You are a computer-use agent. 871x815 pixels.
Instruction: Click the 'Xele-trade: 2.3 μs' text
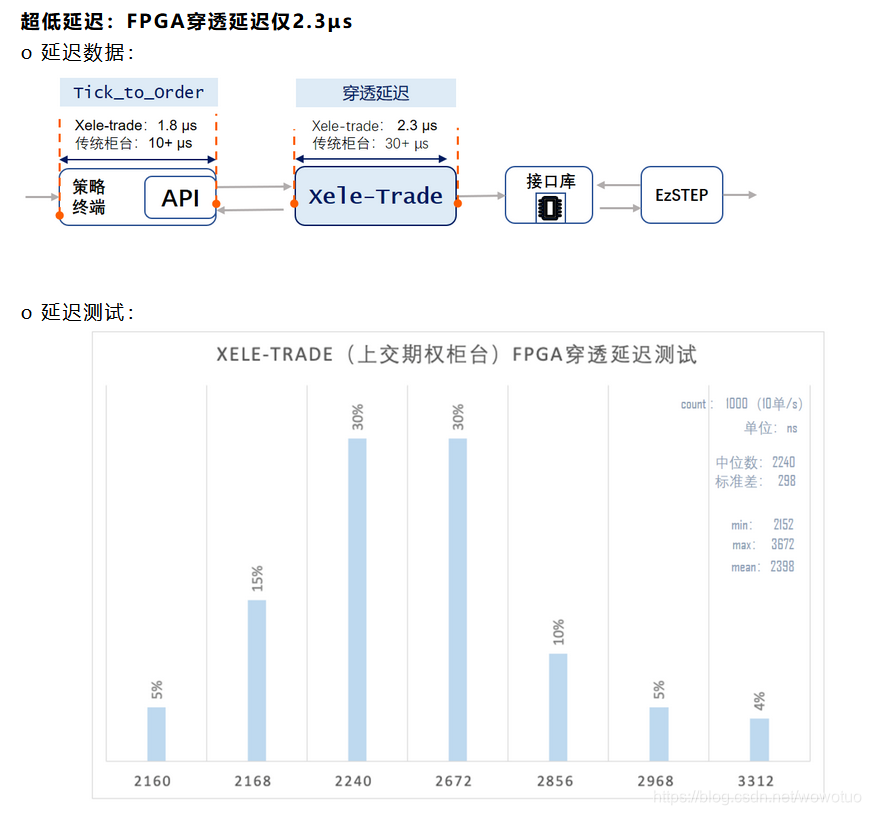pos(374,126)
